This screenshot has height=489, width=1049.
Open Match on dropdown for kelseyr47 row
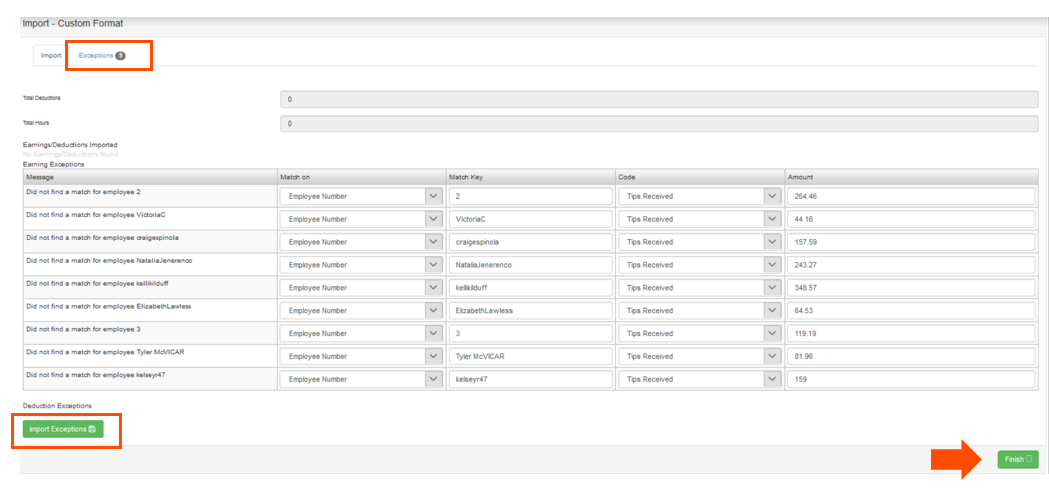[361, 380]
